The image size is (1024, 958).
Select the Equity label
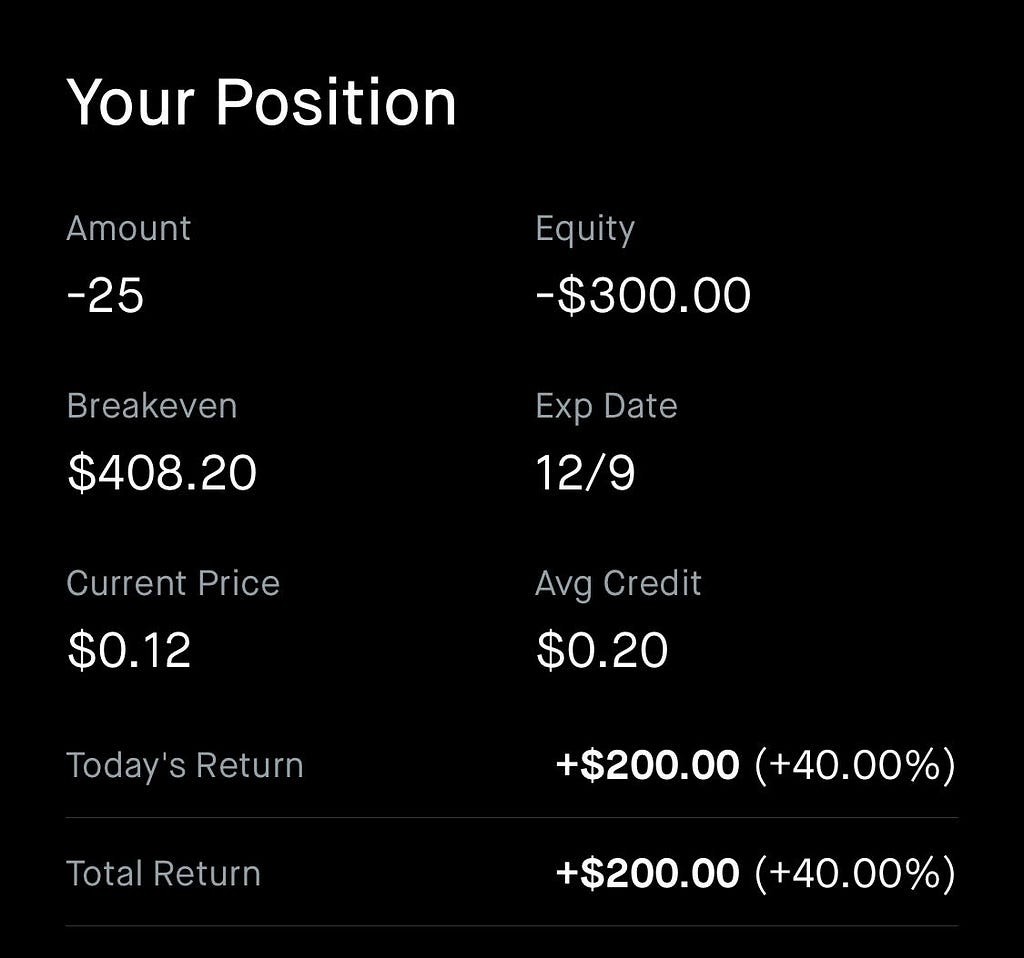coord(585,230)
